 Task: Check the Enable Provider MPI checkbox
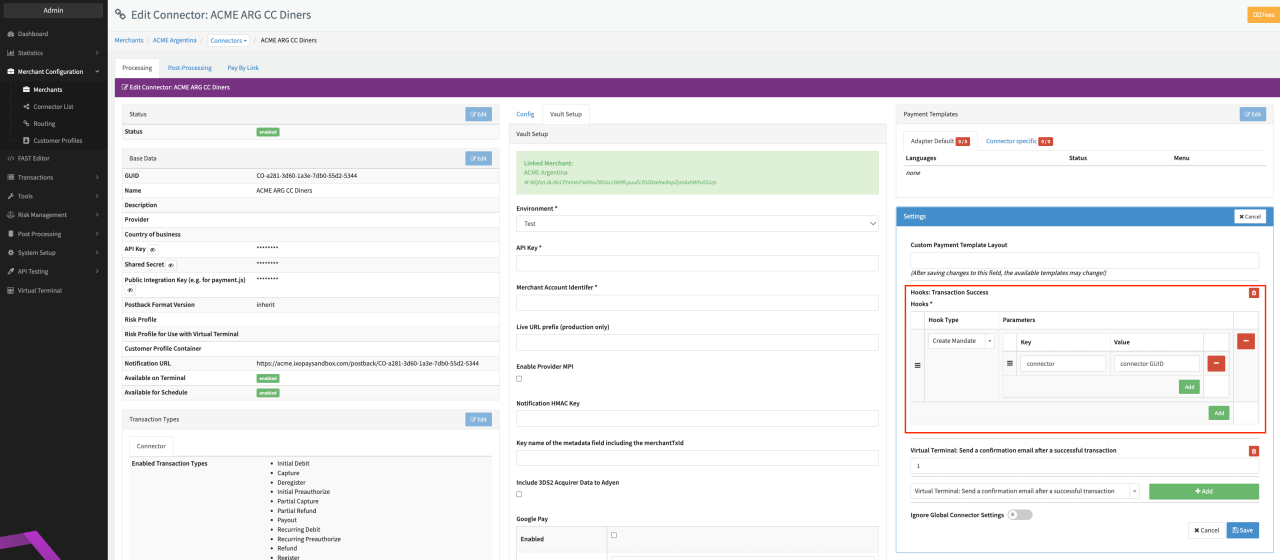[519, 379]
